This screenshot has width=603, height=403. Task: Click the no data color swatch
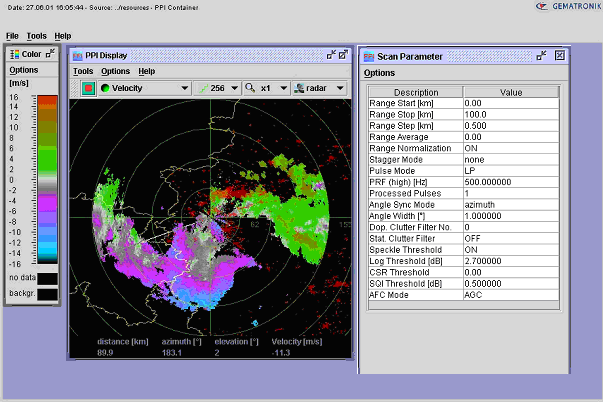point(47,279)
